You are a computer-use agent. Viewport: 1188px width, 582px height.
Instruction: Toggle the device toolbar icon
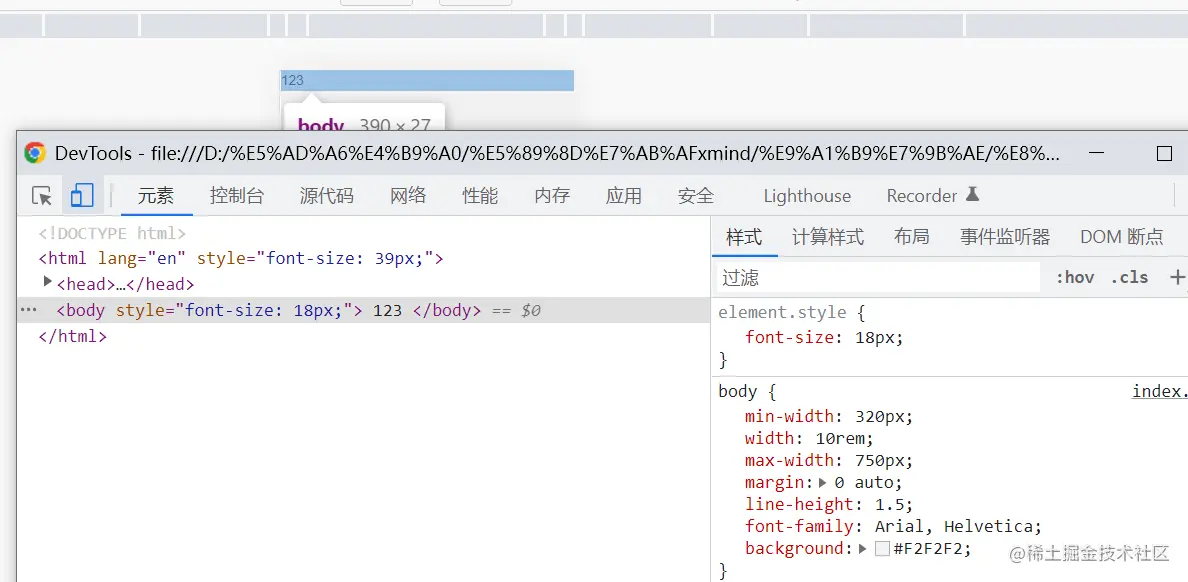click(x=82, y=196)
